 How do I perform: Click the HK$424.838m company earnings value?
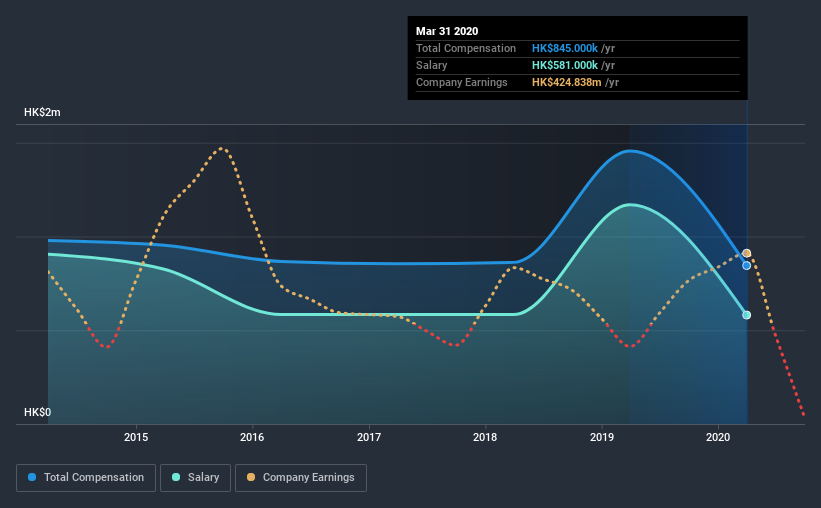[x=567, y=82]
